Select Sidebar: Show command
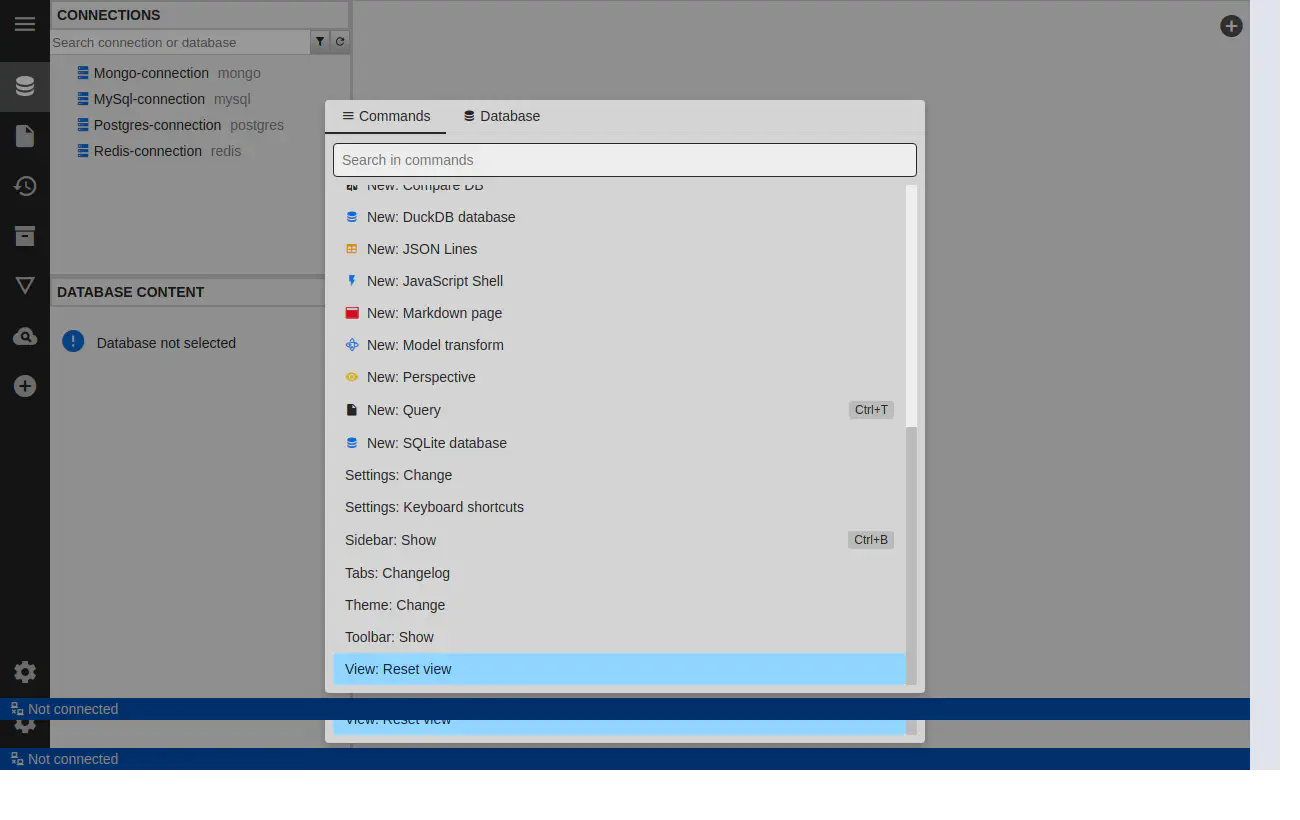1300x820 pixels. point(391,540)
